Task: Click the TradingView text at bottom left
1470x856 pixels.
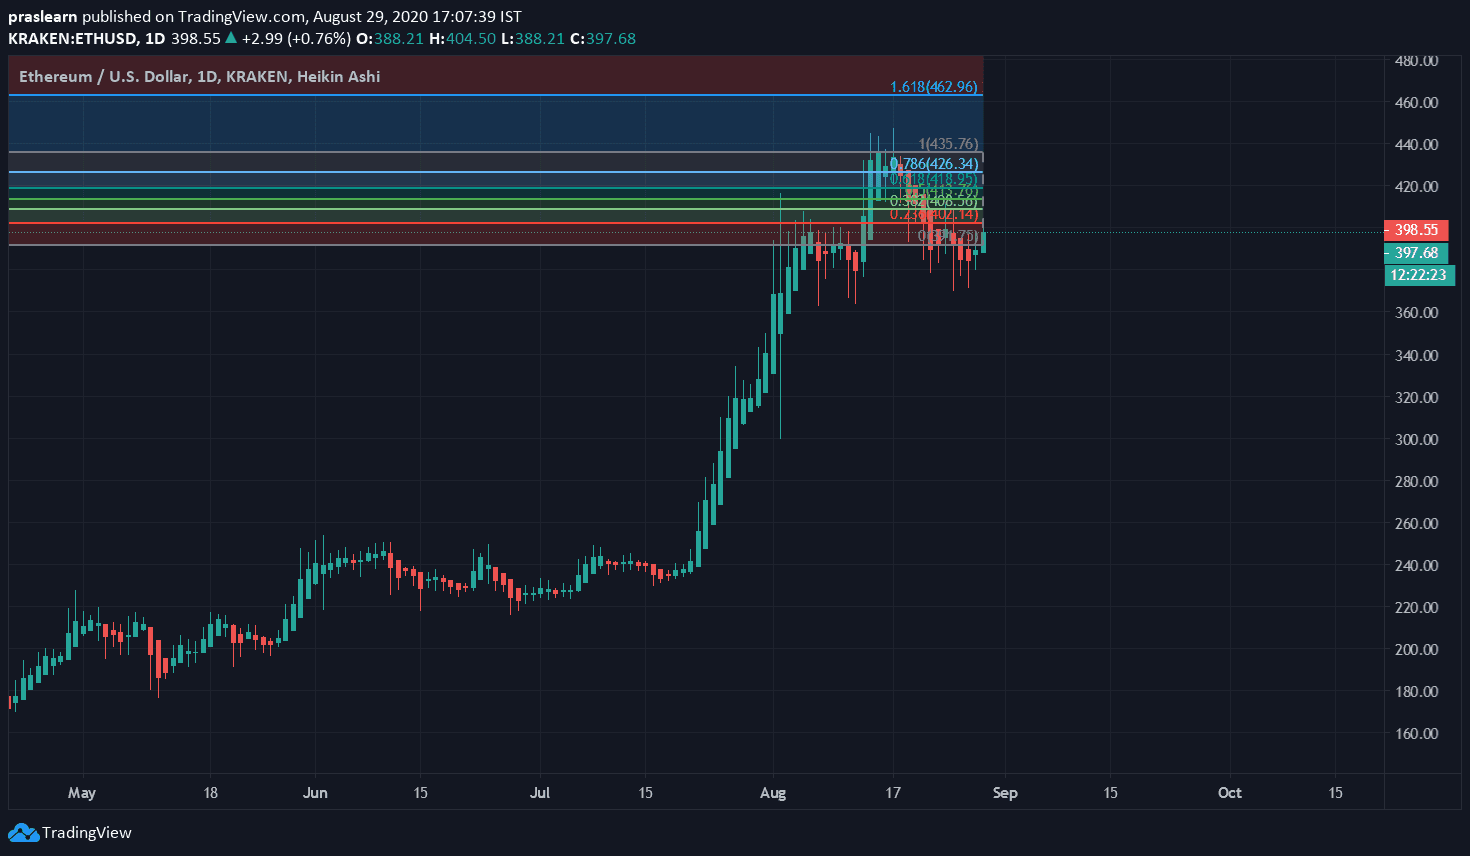Action: pyautogui.click(x=87, y=832)
